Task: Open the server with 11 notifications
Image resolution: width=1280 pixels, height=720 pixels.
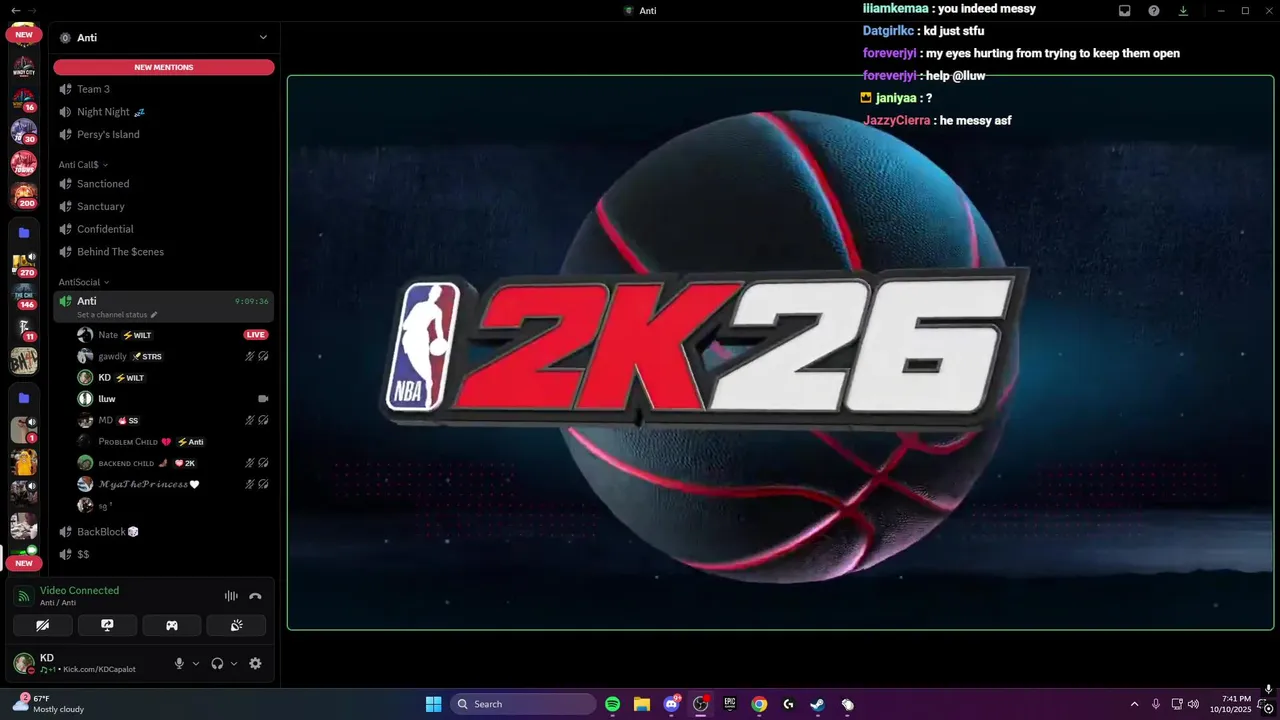Action: (23, 328)
